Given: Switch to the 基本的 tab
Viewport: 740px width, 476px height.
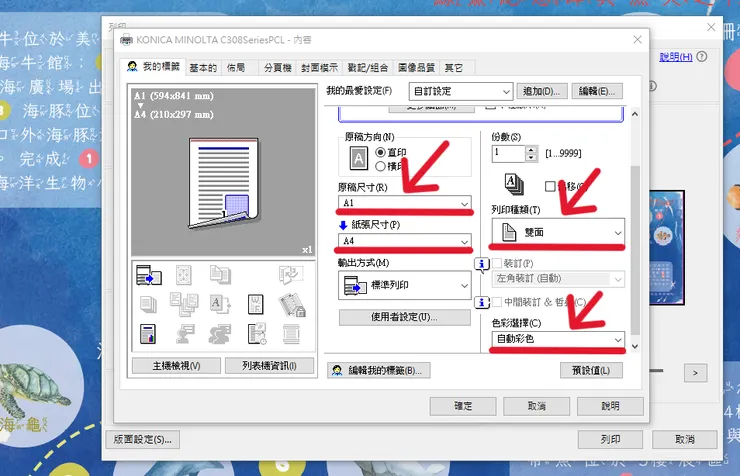Looking at the screenshot, I should [x=203, y=68].
